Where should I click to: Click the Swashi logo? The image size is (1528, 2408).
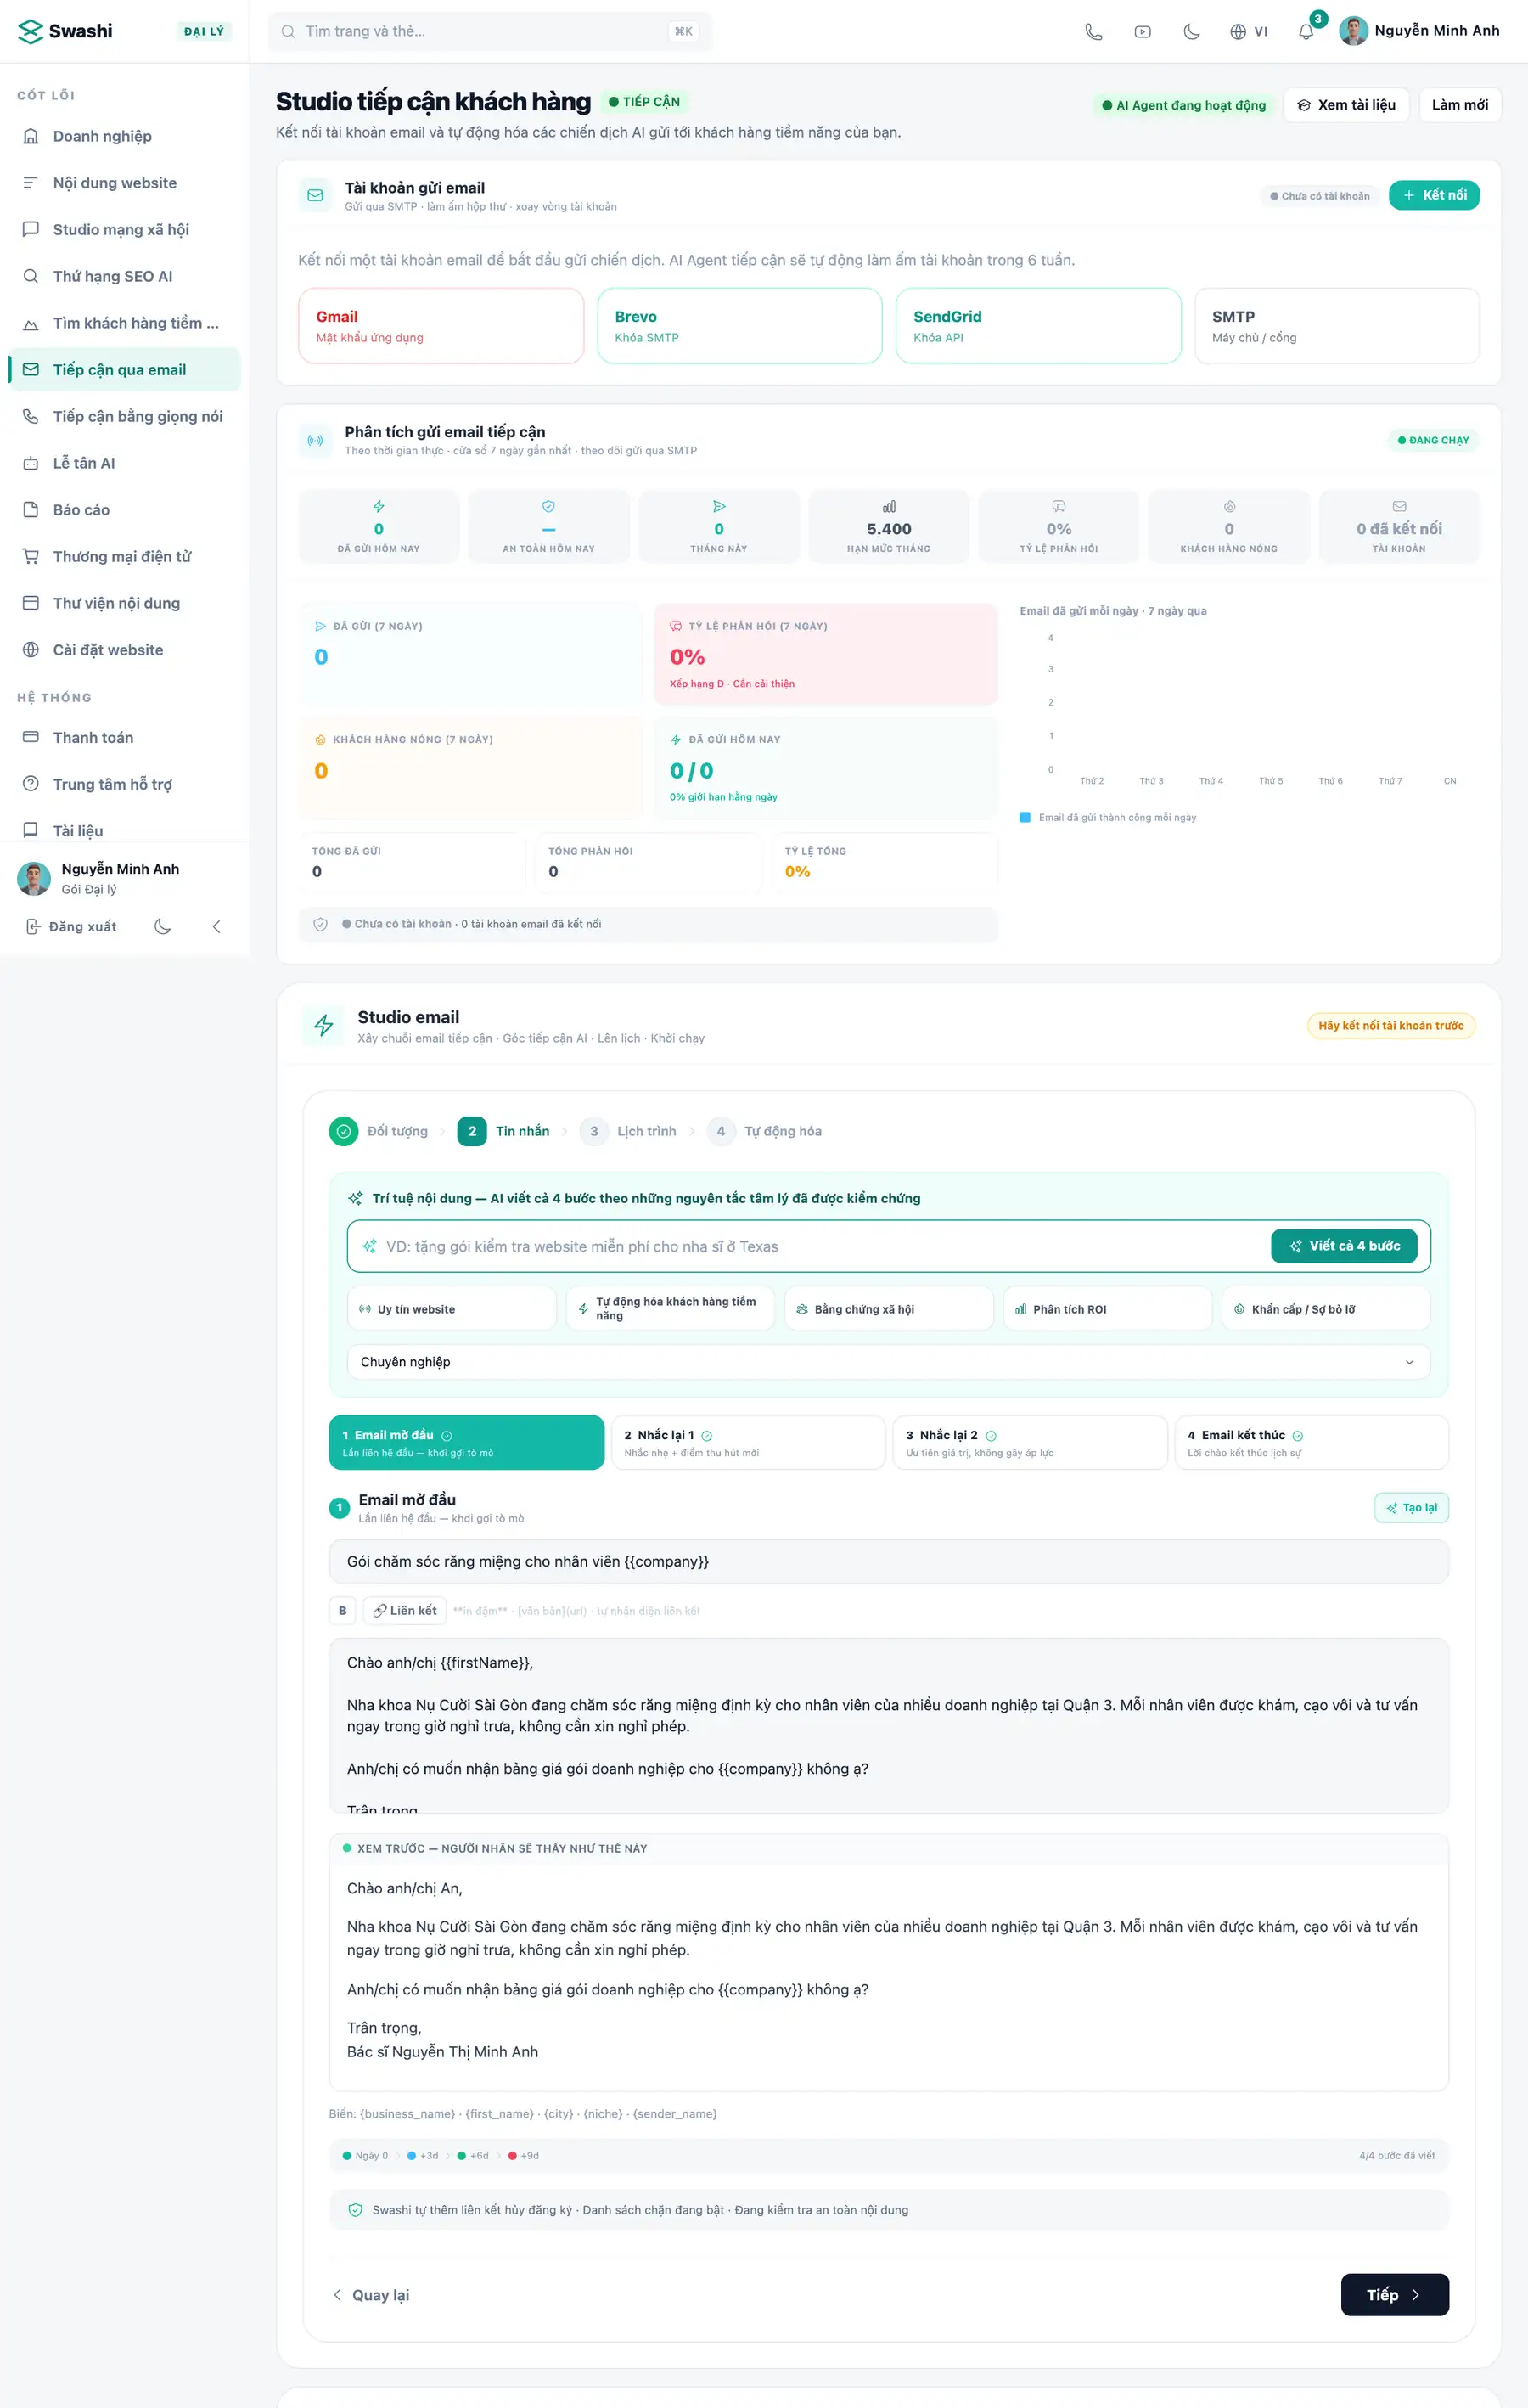(66, 31)
